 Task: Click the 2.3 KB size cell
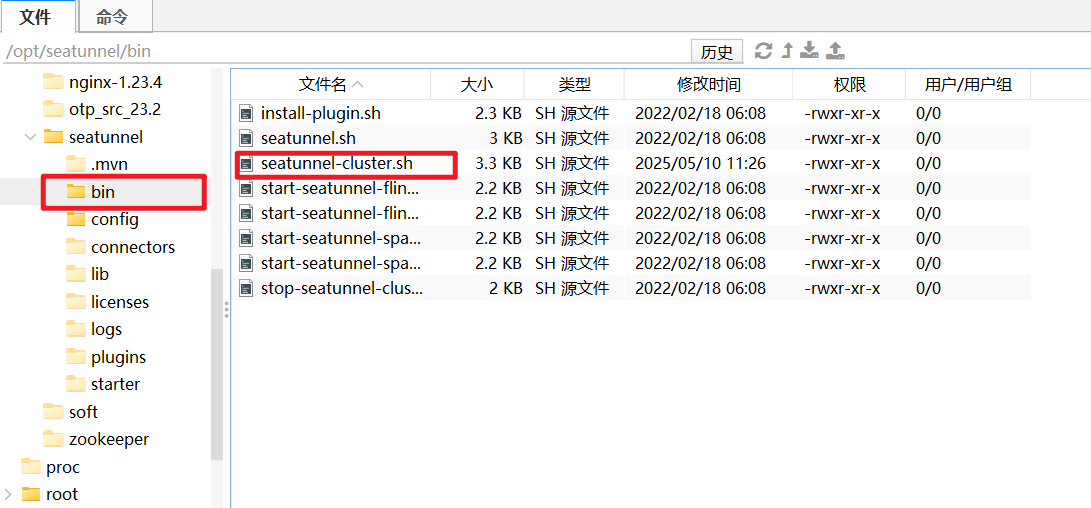click(x=498, y=113)
